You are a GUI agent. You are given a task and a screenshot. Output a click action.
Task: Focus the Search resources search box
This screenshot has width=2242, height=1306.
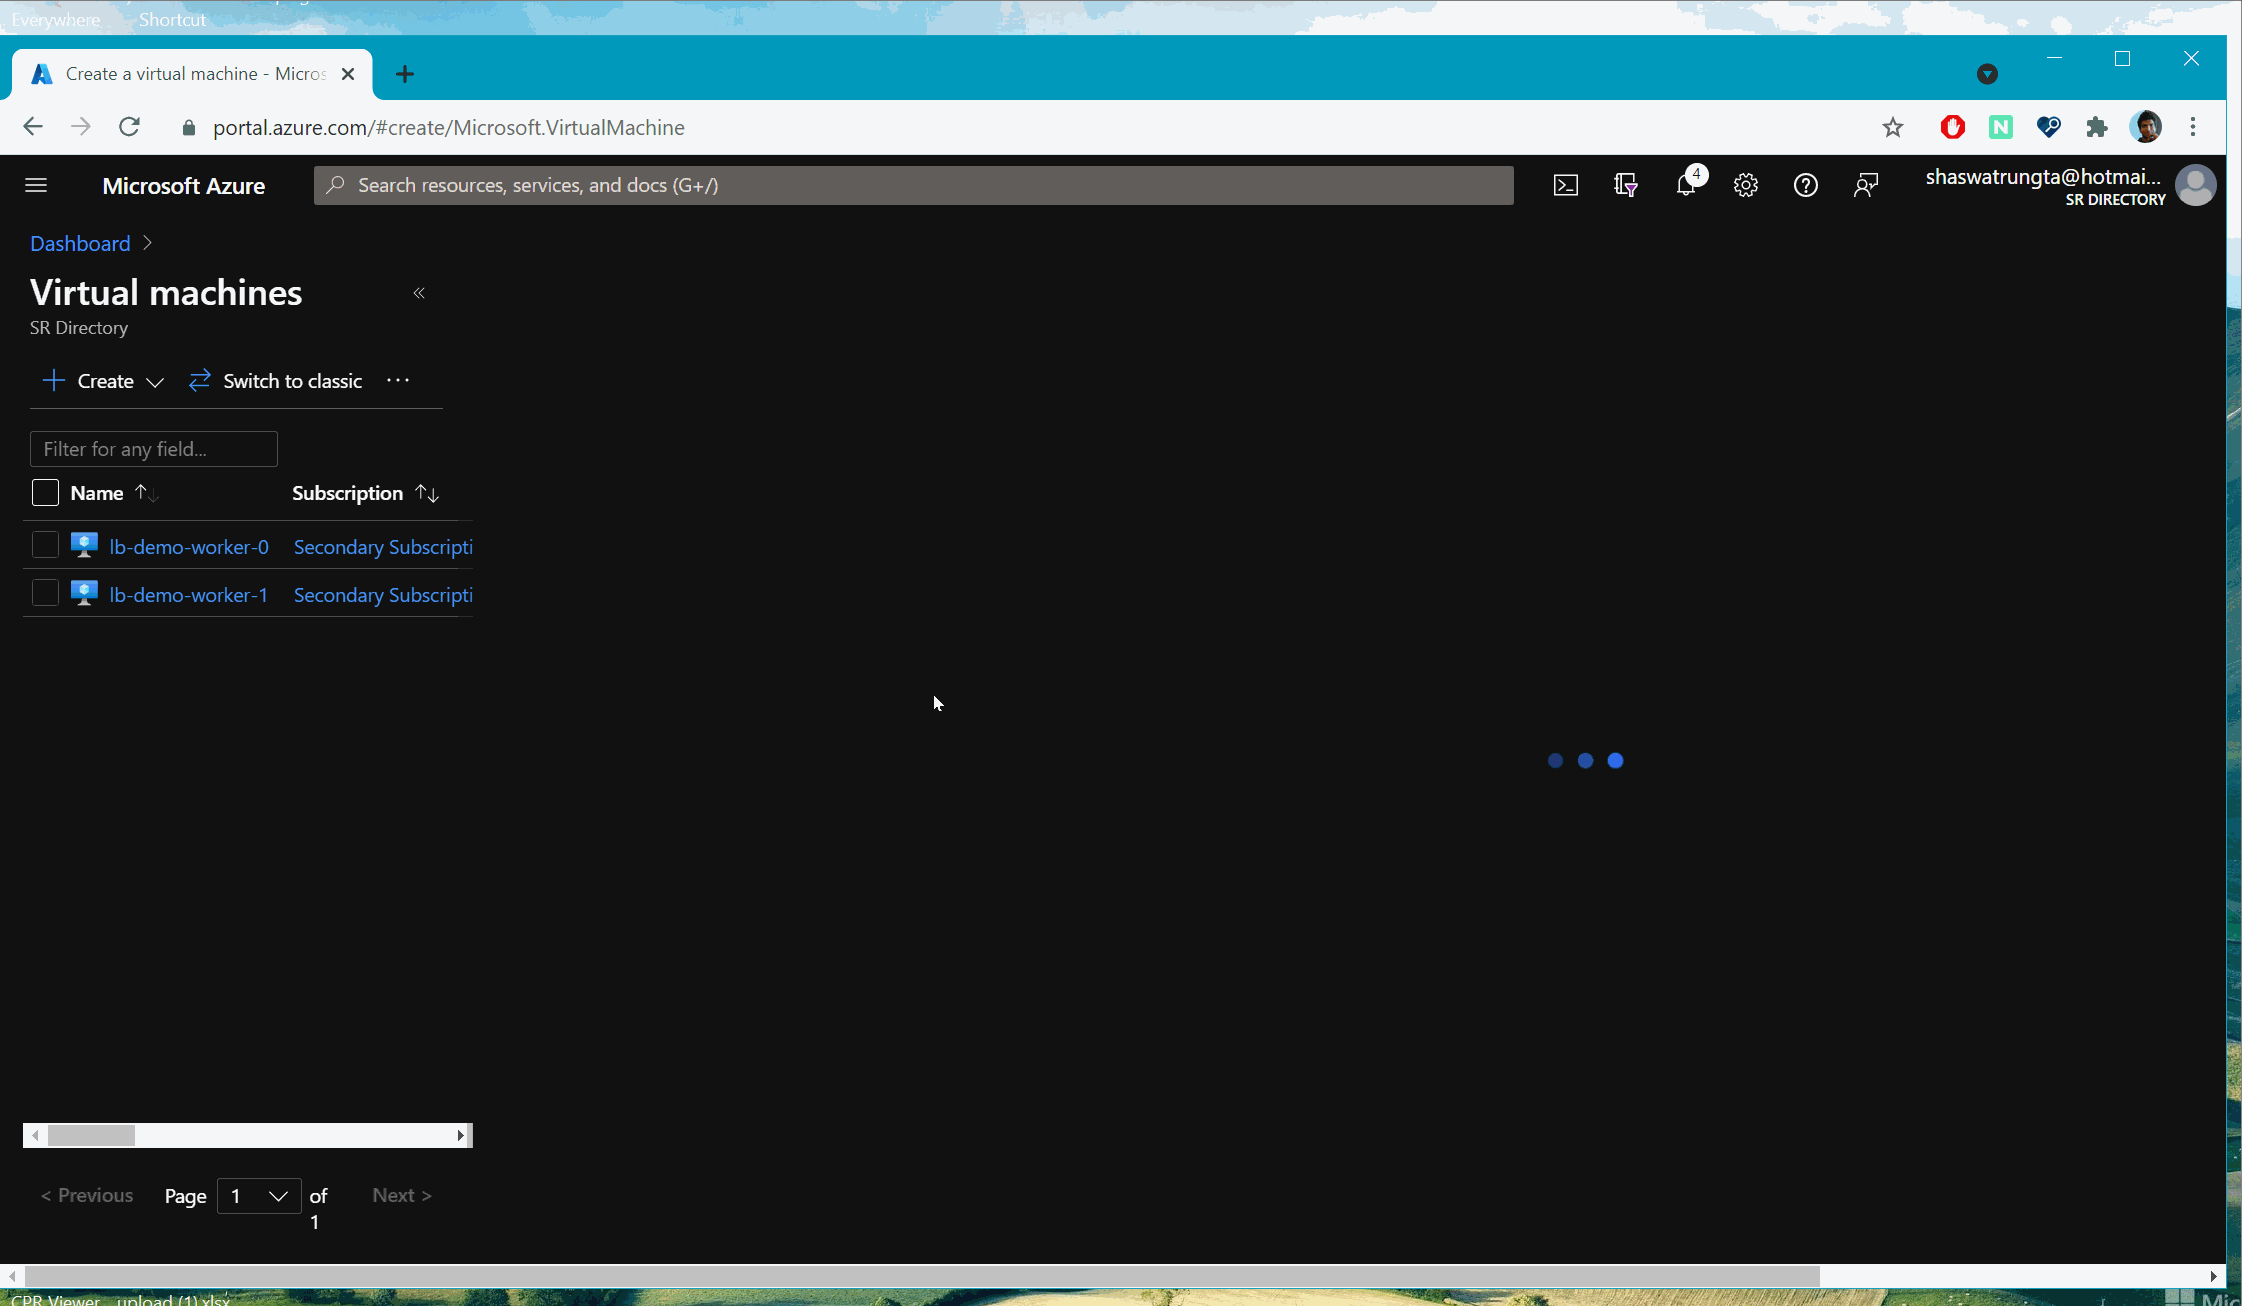point(913,185)
